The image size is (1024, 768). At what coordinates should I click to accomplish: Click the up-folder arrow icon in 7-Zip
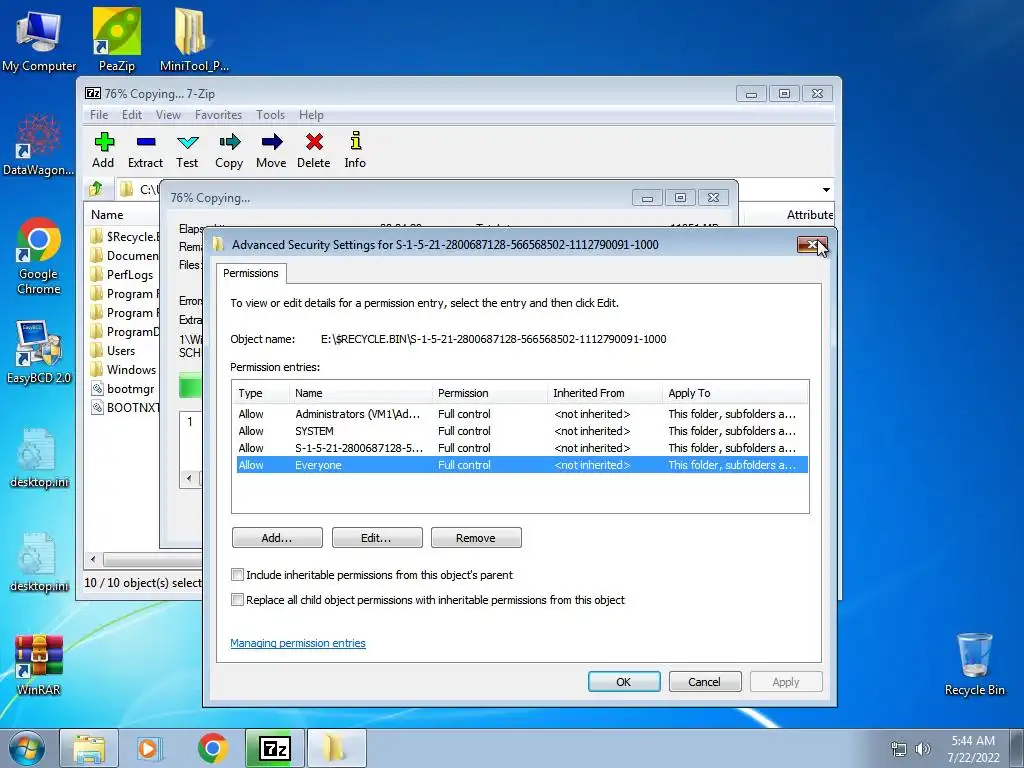click(x=96, y=189)
